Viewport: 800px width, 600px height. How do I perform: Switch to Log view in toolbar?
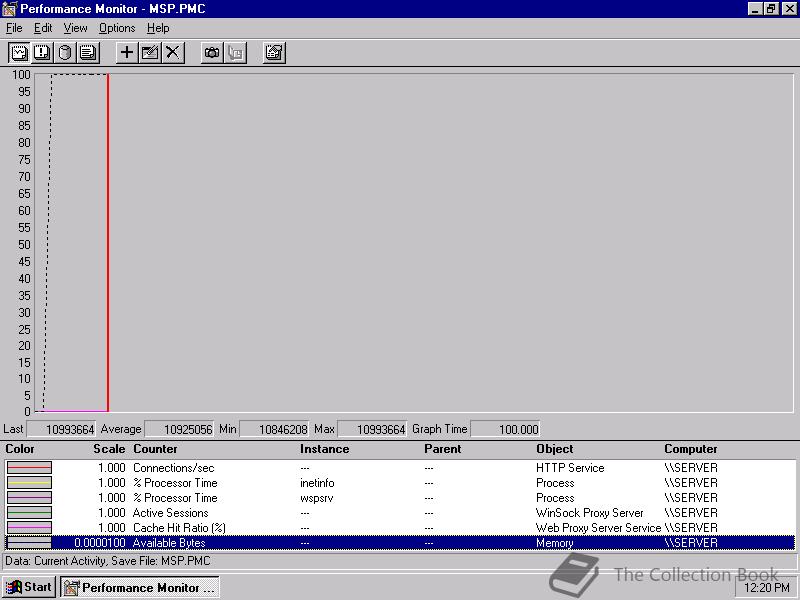tap(65, 53)
